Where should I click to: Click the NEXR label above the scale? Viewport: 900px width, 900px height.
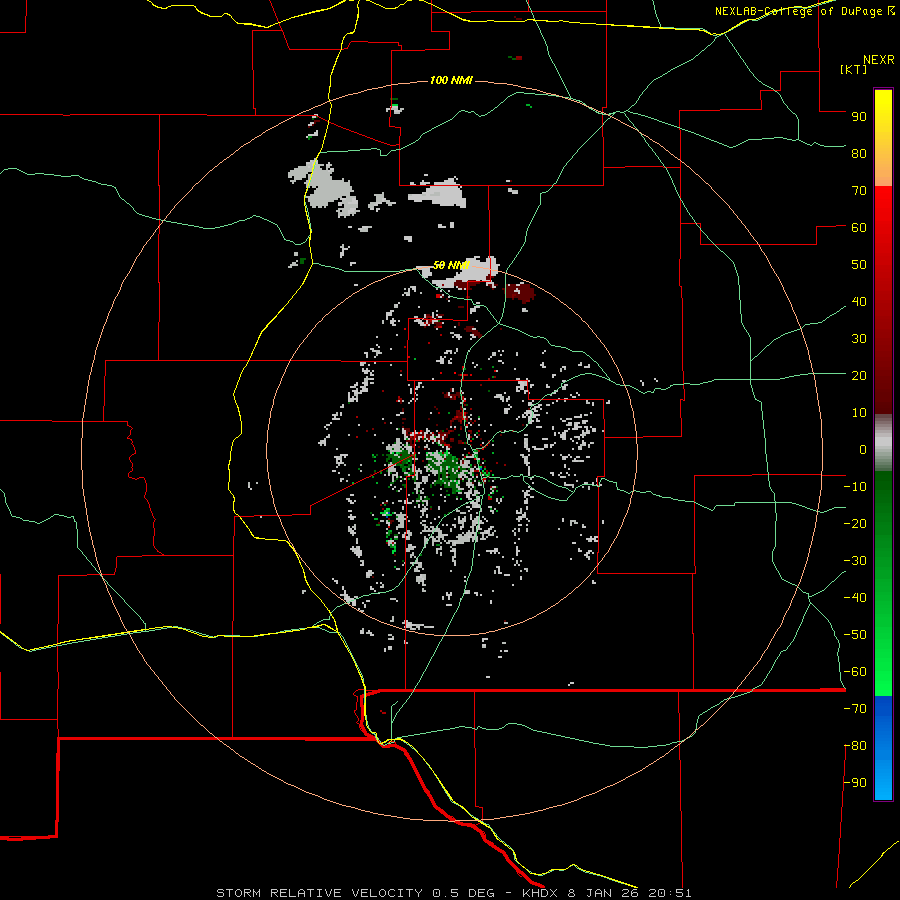pyautogui.click(x=879, y=60)
